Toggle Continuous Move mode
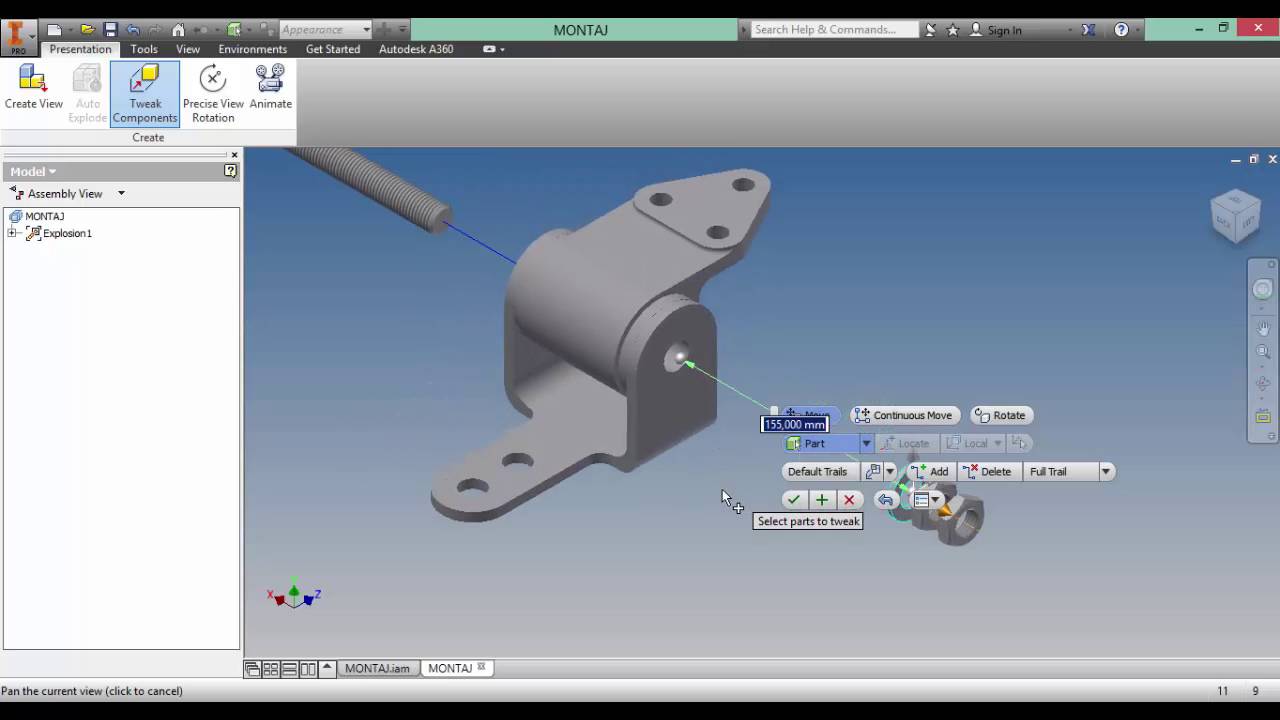 pos(904,415)
